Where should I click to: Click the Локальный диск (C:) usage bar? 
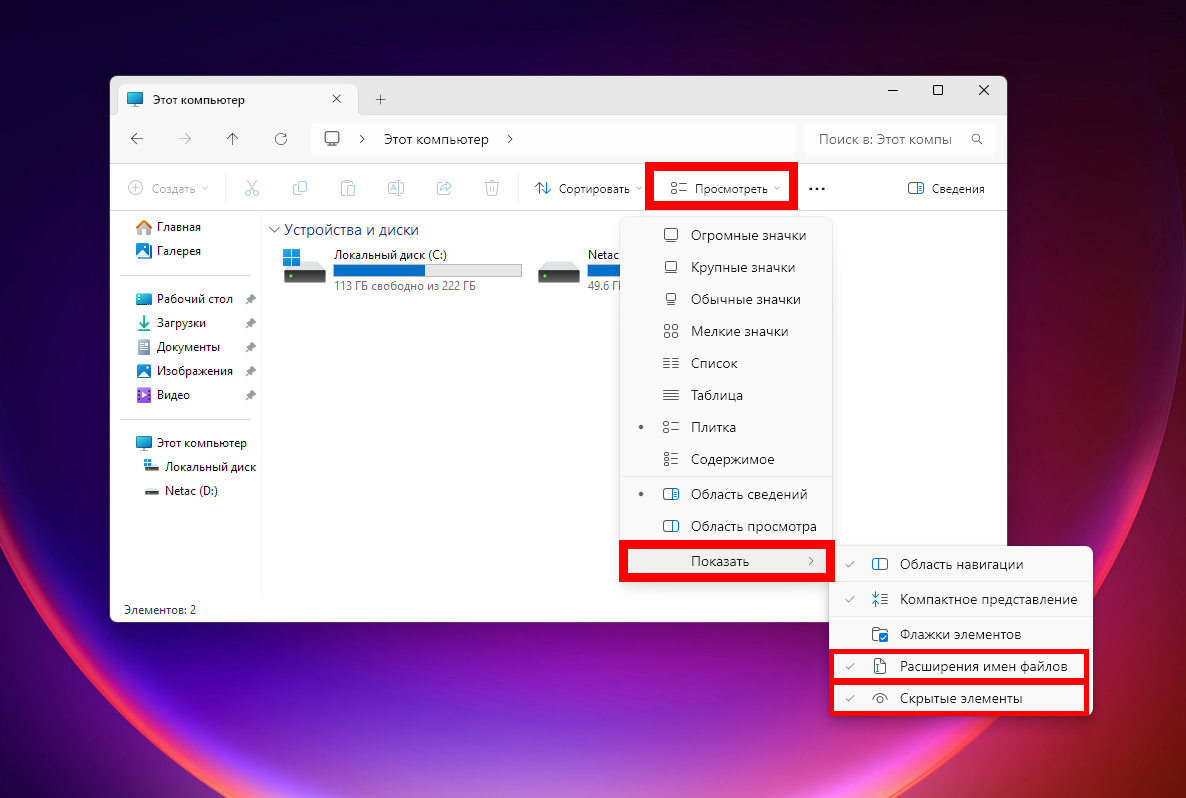pyautogui.click(x=427, y=270)
